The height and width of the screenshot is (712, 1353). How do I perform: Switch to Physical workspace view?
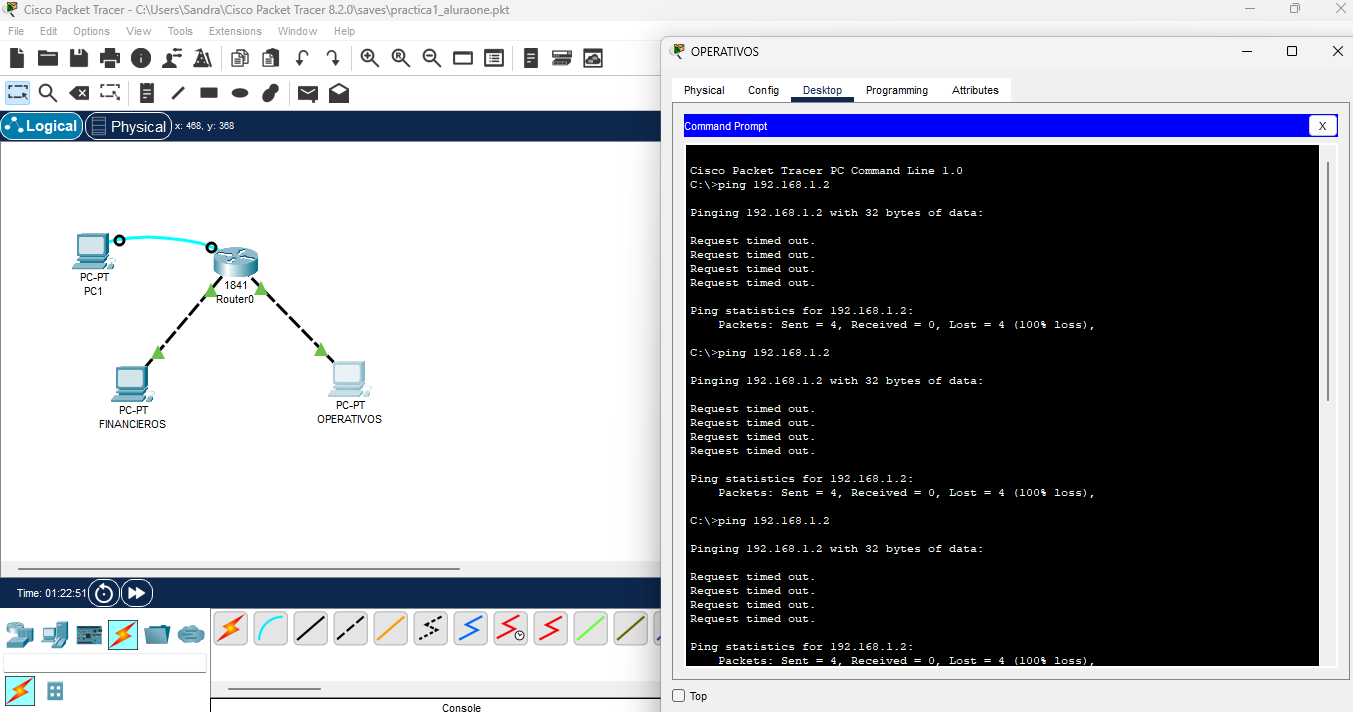pyautogui.click(x=128, y=126)
